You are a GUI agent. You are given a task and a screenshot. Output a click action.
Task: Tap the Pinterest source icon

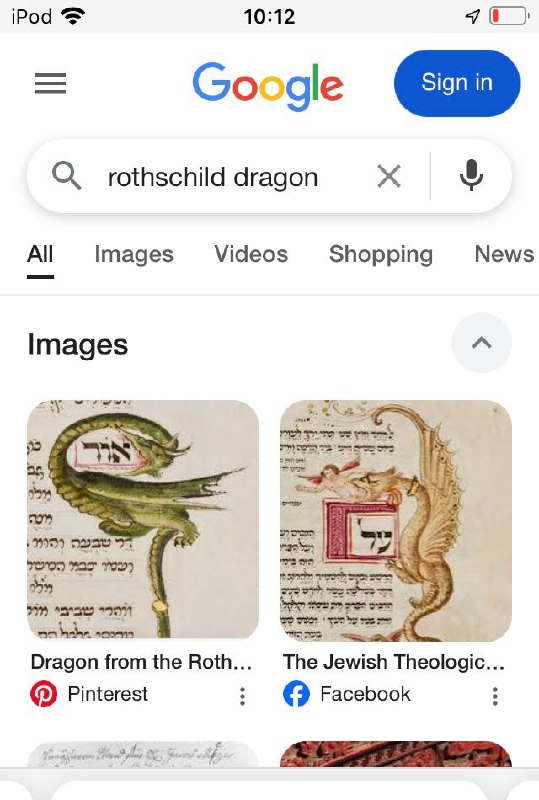click(43, 694)
